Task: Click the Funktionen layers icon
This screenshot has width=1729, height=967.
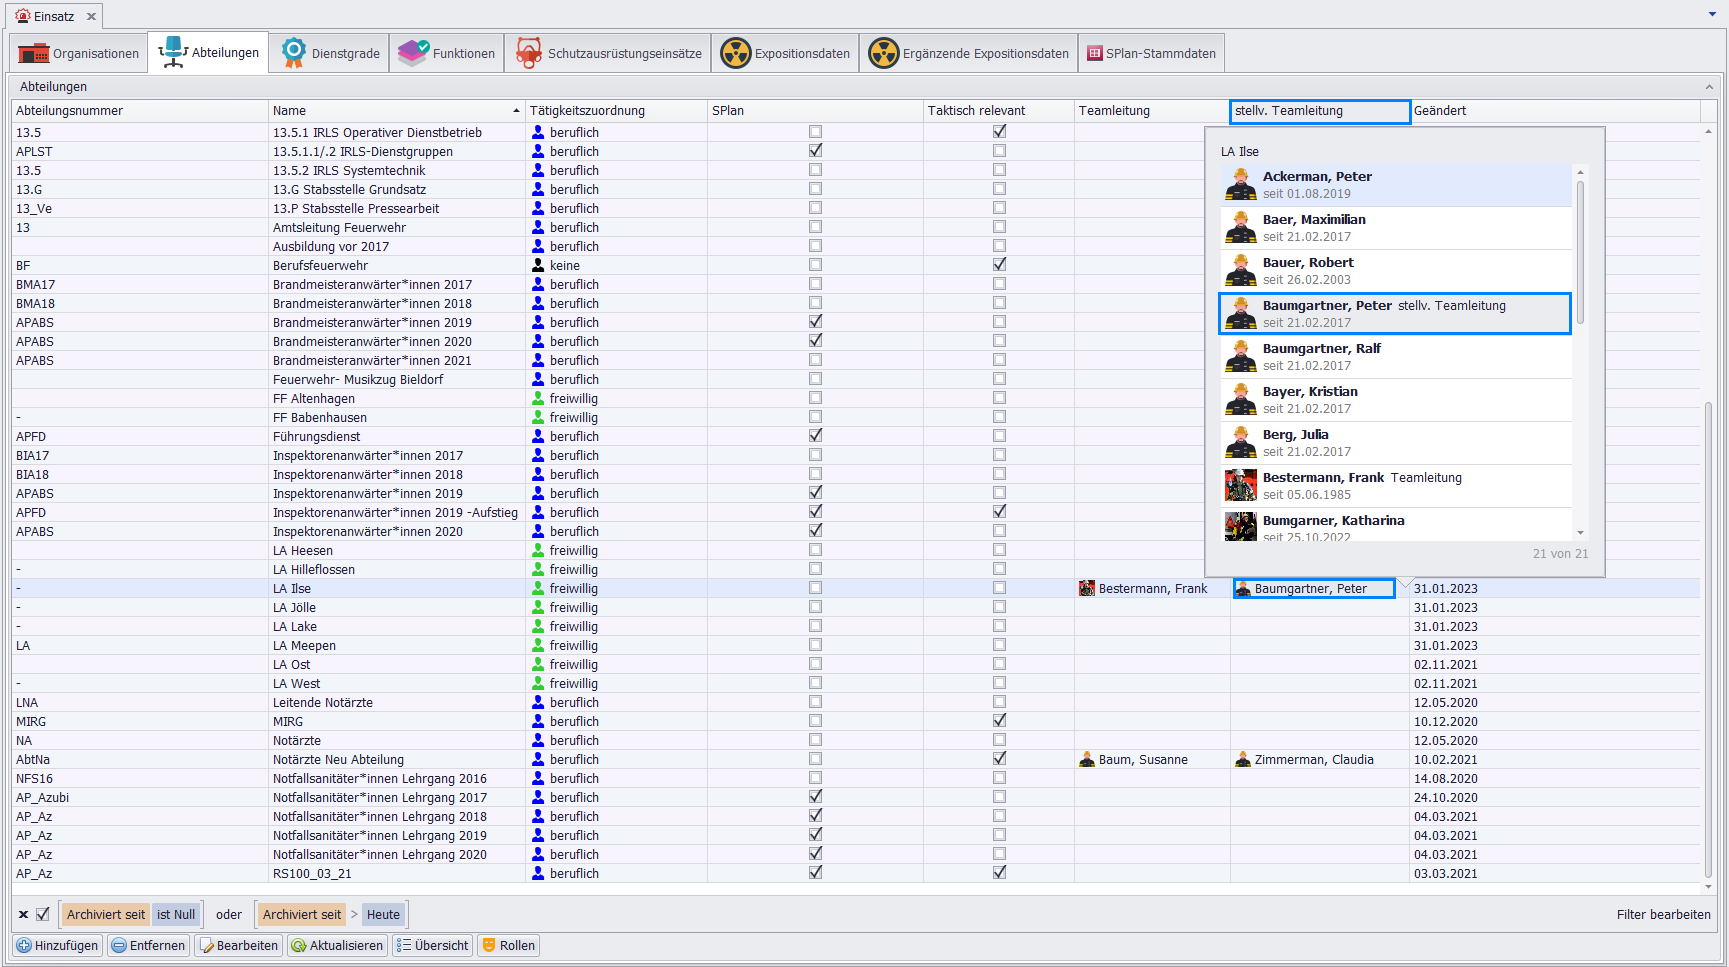Action: 412,53
